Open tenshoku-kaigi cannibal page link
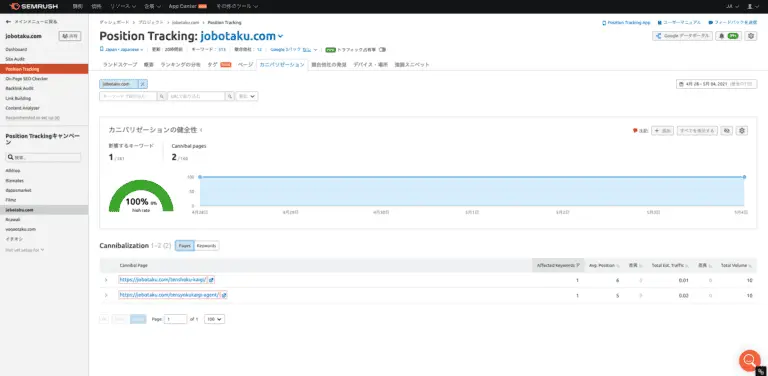The image size is (768, 376). [x=163, y=280]
